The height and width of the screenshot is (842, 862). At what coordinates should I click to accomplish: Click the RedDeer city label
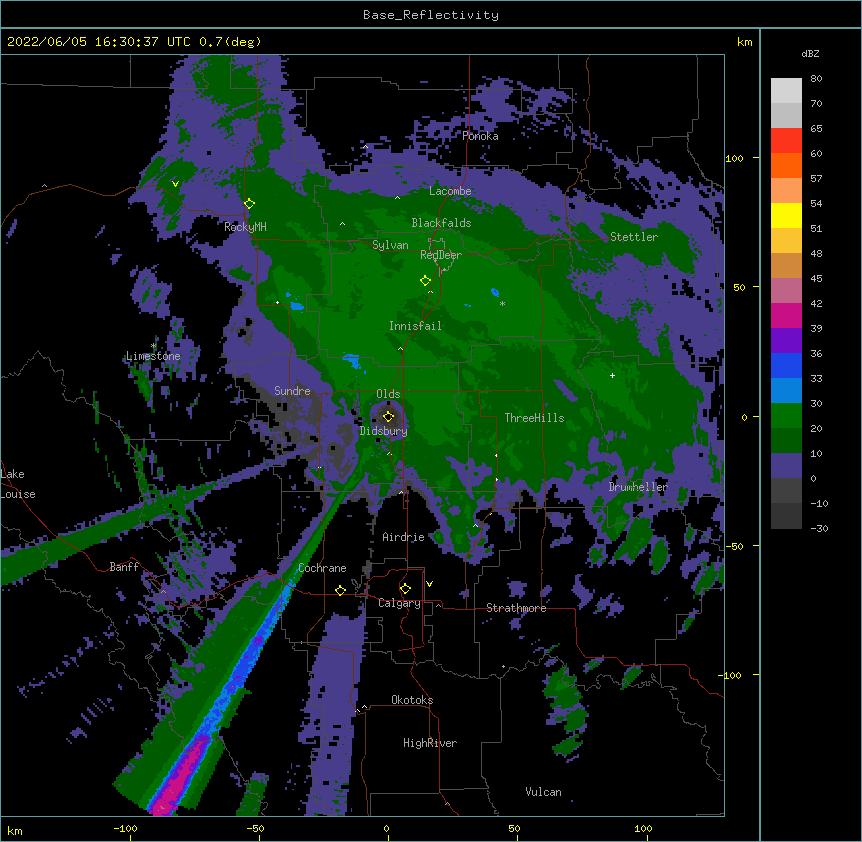(x=441, y=255)
